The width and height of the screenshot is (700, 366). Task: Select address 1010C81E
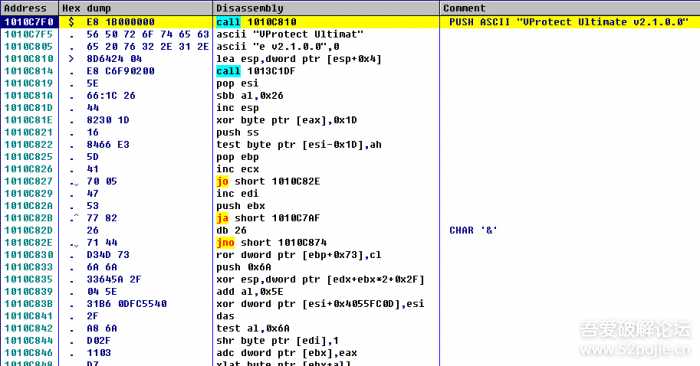(29, 120)
